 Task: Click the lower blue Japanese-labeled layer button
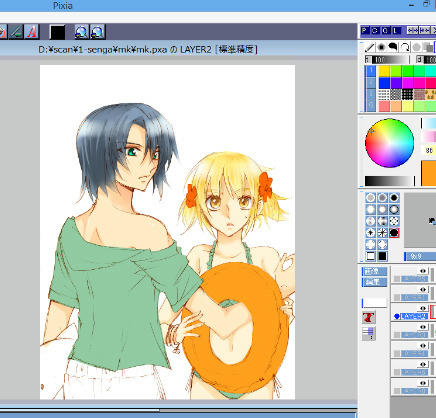(374, 282)
